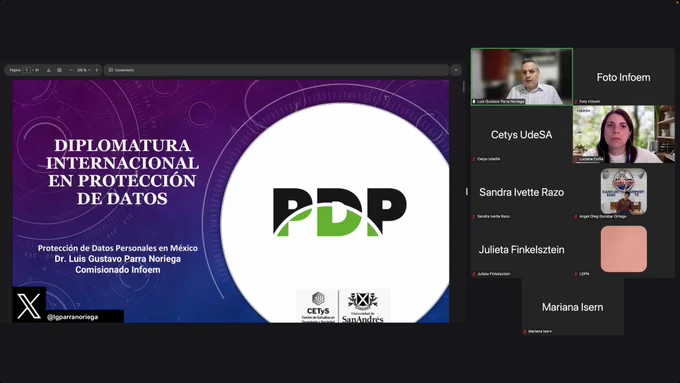Click the PDF viewer vertical scrollbar
The height and width of the screenshot is (383, 680).
(464, 87)
